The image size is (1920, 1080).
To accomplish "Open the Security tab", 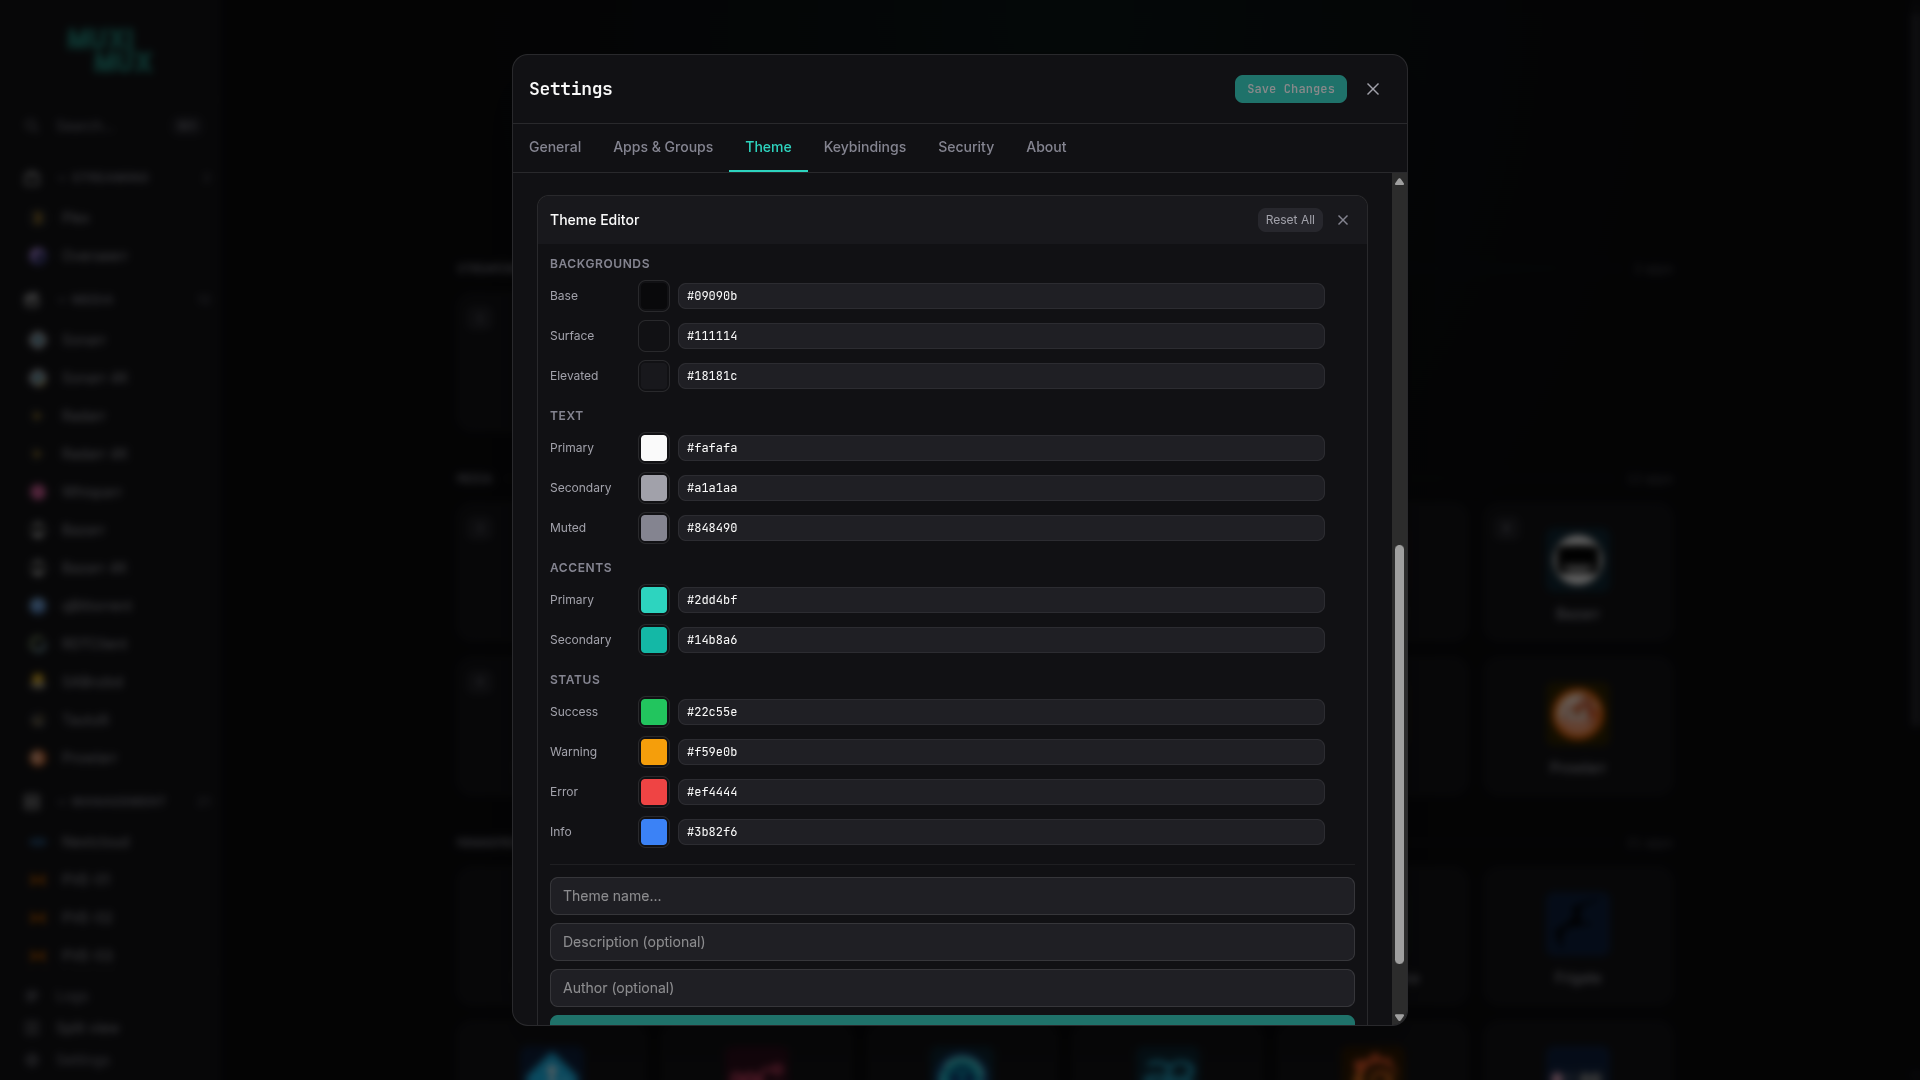I will pos(966,147).
